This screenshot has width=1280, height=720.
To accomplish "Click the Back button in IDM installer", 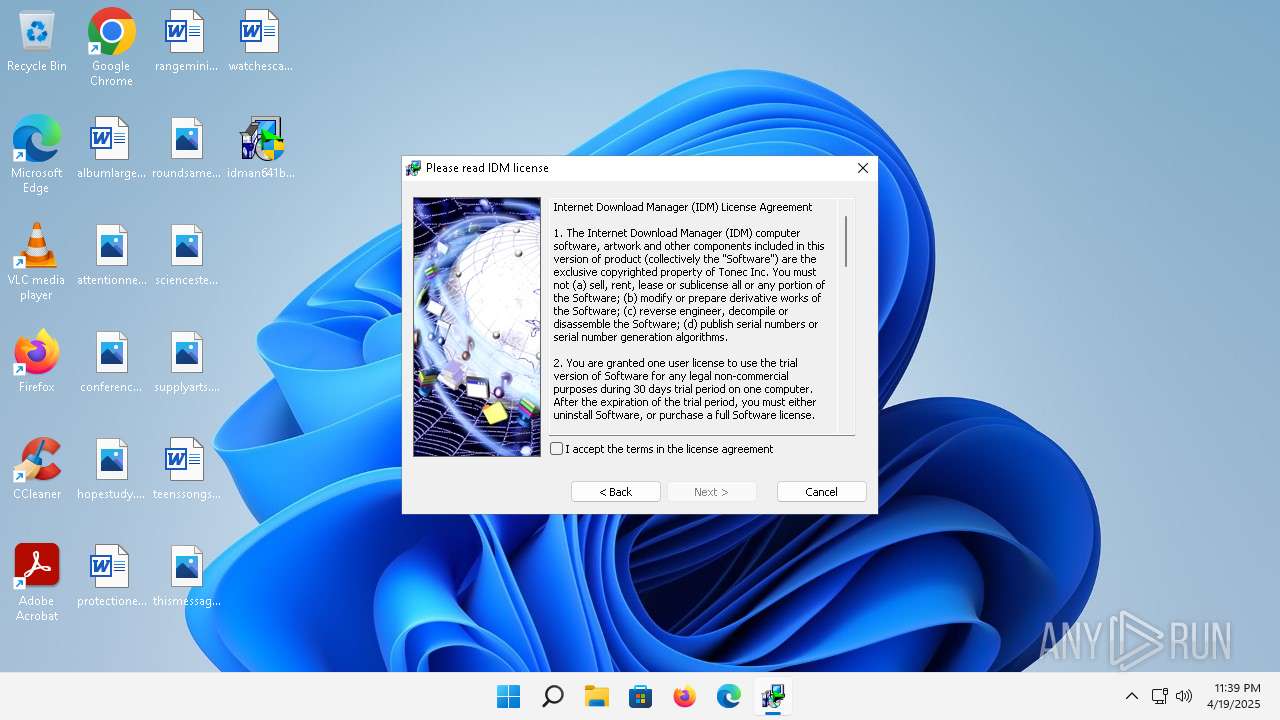I will 615,492.
